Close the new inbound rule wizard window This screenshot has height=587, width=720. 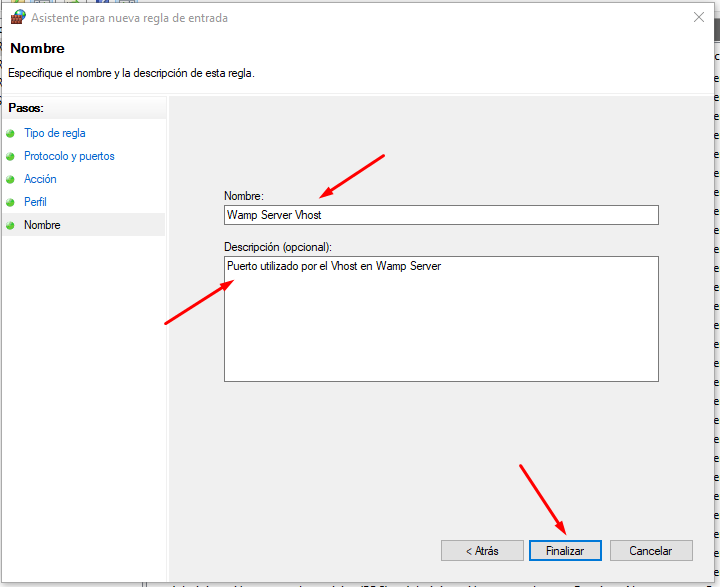click(696, 18)
